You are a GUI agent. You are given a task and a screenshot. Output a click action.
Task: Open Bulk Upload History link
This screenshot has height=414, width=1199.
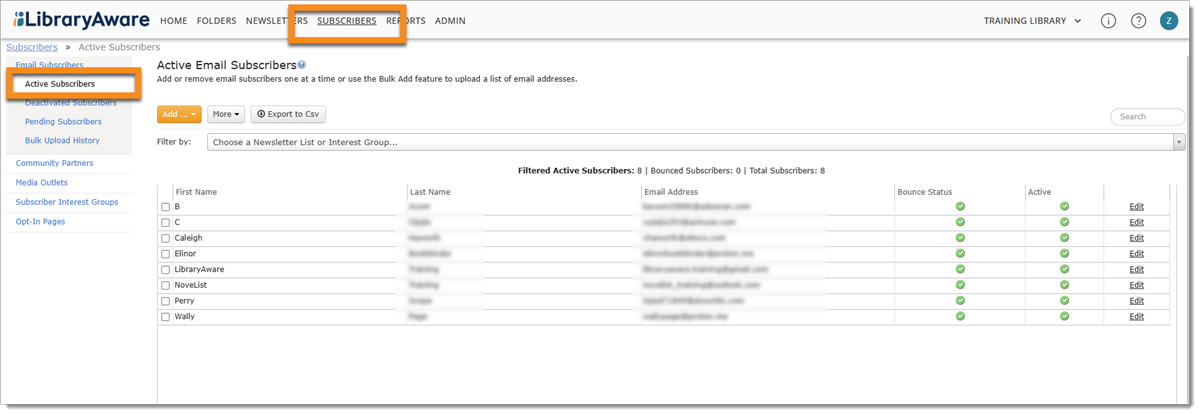point(62,141)
